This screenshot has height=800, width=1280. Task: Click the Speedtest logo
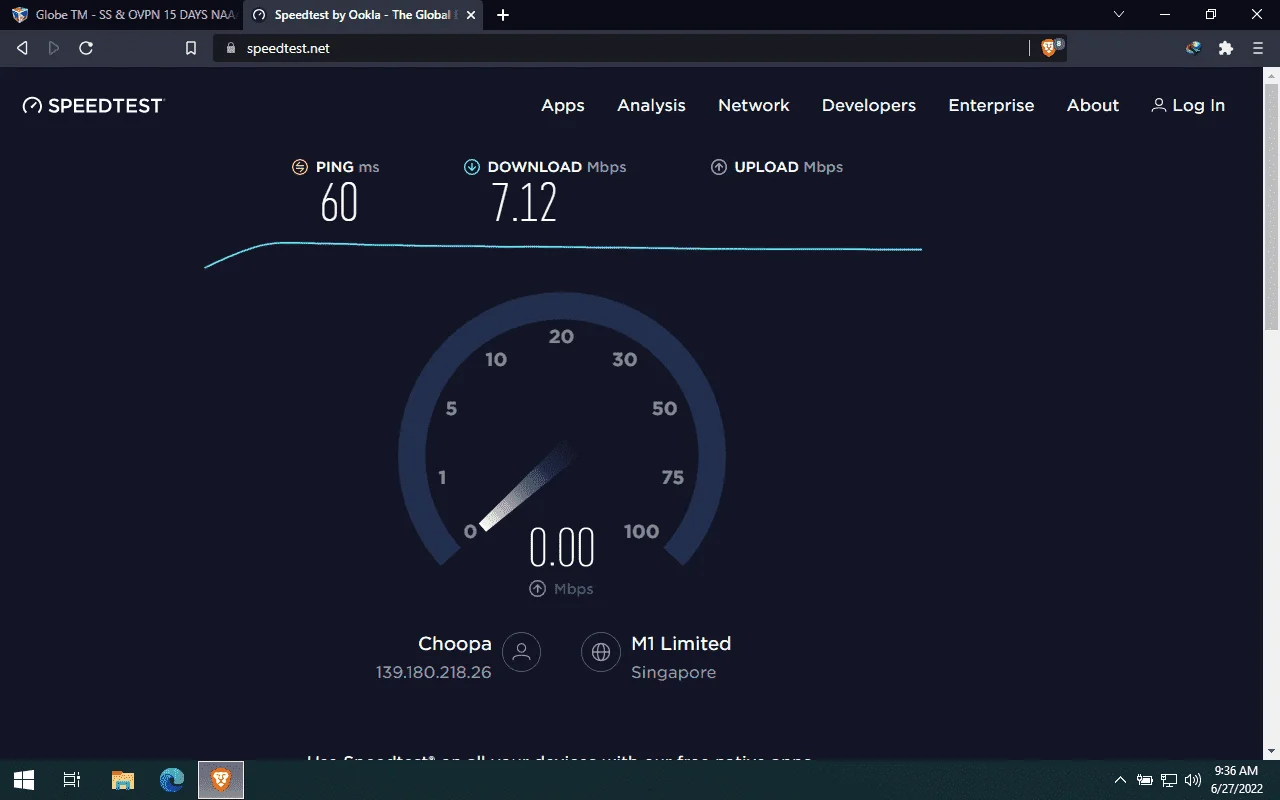(92, 105)
